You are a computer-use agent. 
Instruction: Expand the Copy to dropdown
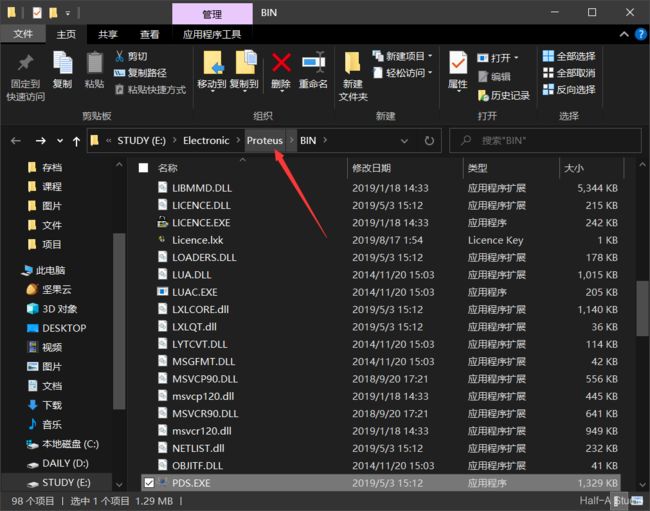click(x=245, y=91)
